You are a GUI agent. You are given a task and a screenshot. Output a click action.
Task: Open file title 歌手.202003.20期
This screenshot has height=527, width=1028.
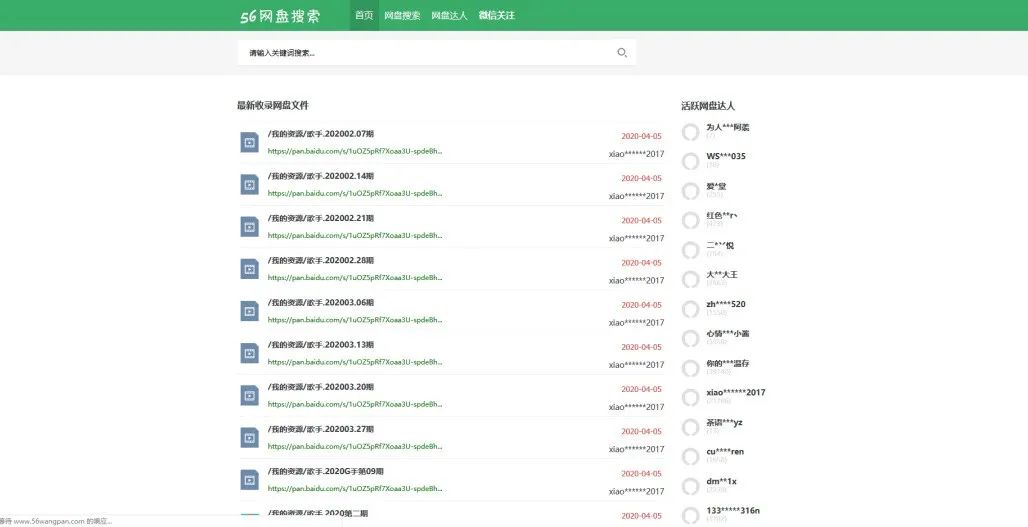(321, 387)
